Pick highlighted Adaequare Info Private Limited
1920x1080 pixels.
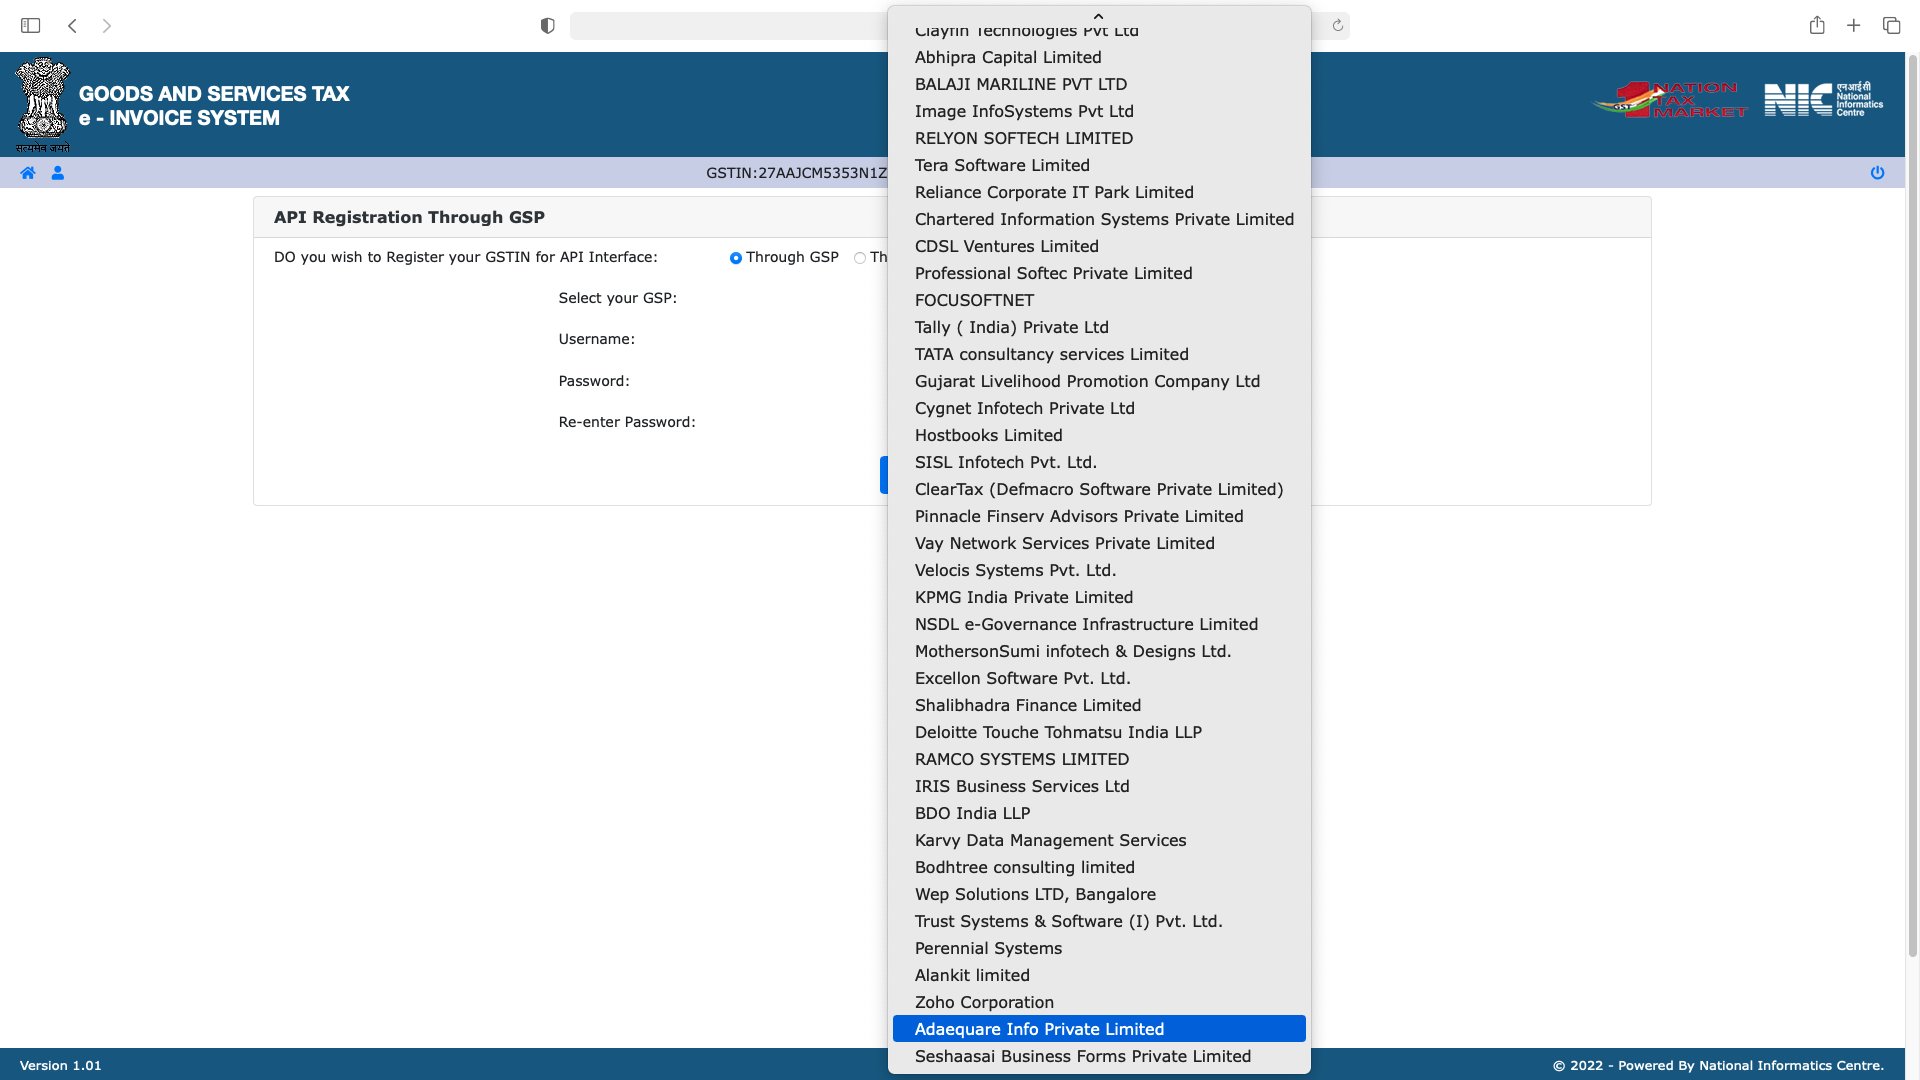1099,1029
